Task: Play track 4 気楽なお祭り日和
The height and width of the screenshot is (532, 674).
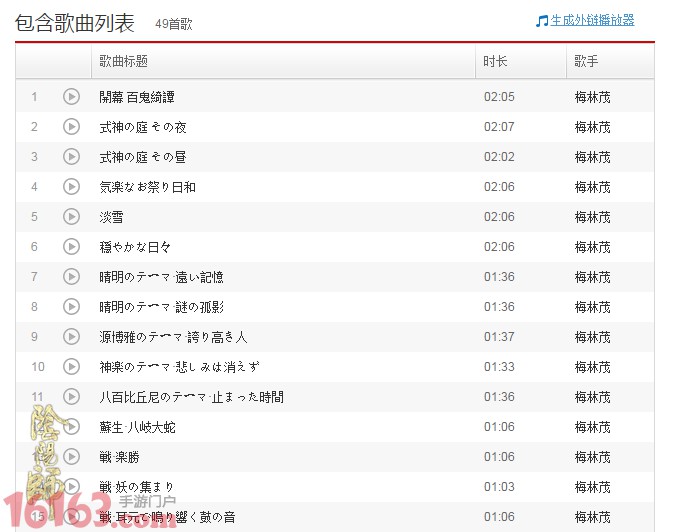Action: [x=71, y=186]
